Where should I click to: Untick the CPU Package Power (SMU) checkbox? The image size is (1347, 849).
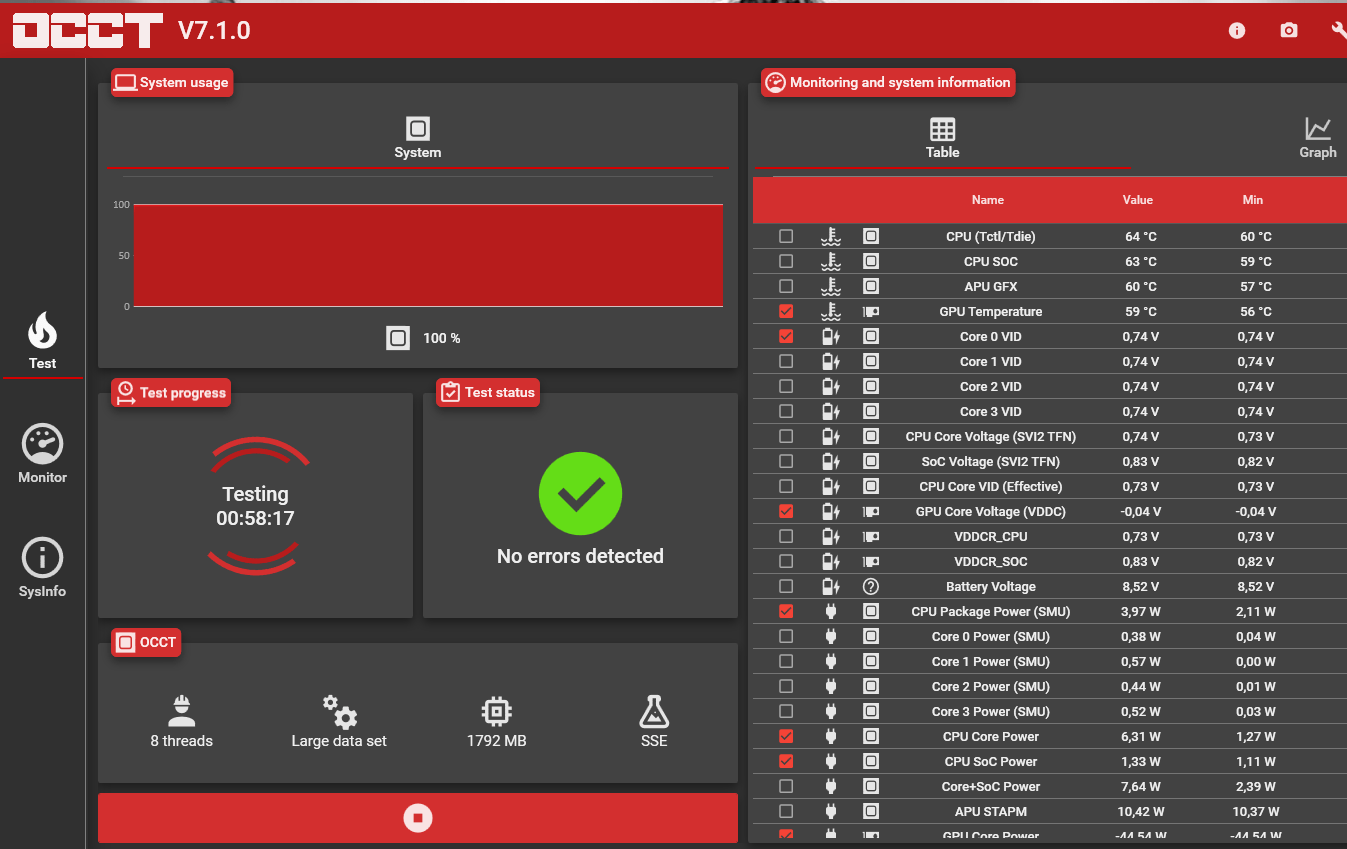point(786,611)
